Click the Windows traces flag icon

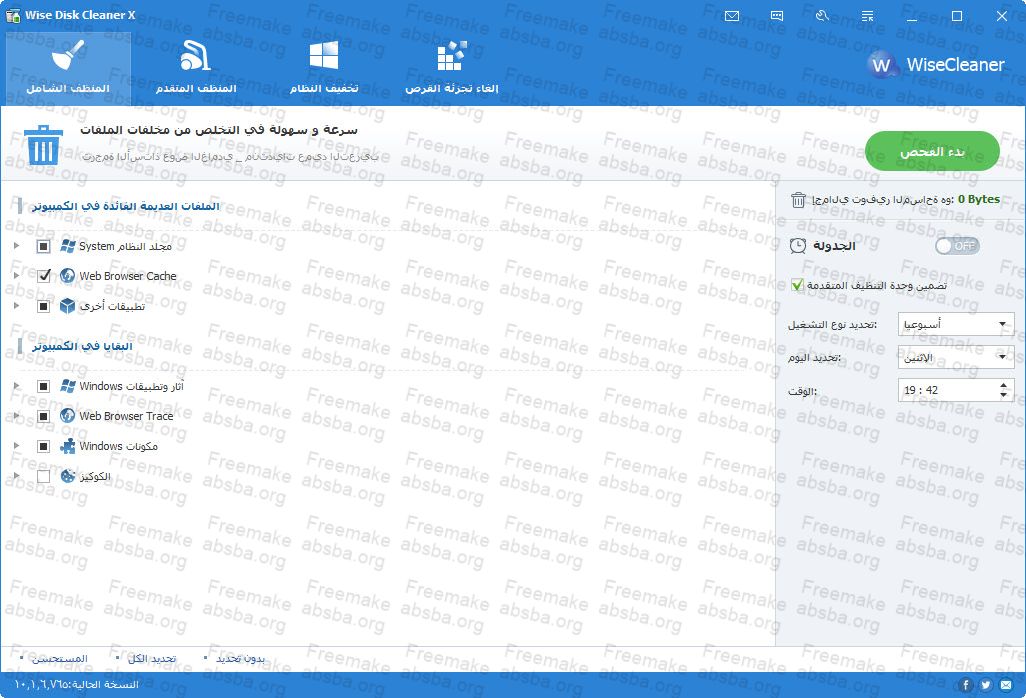click(x=67, y=386)
